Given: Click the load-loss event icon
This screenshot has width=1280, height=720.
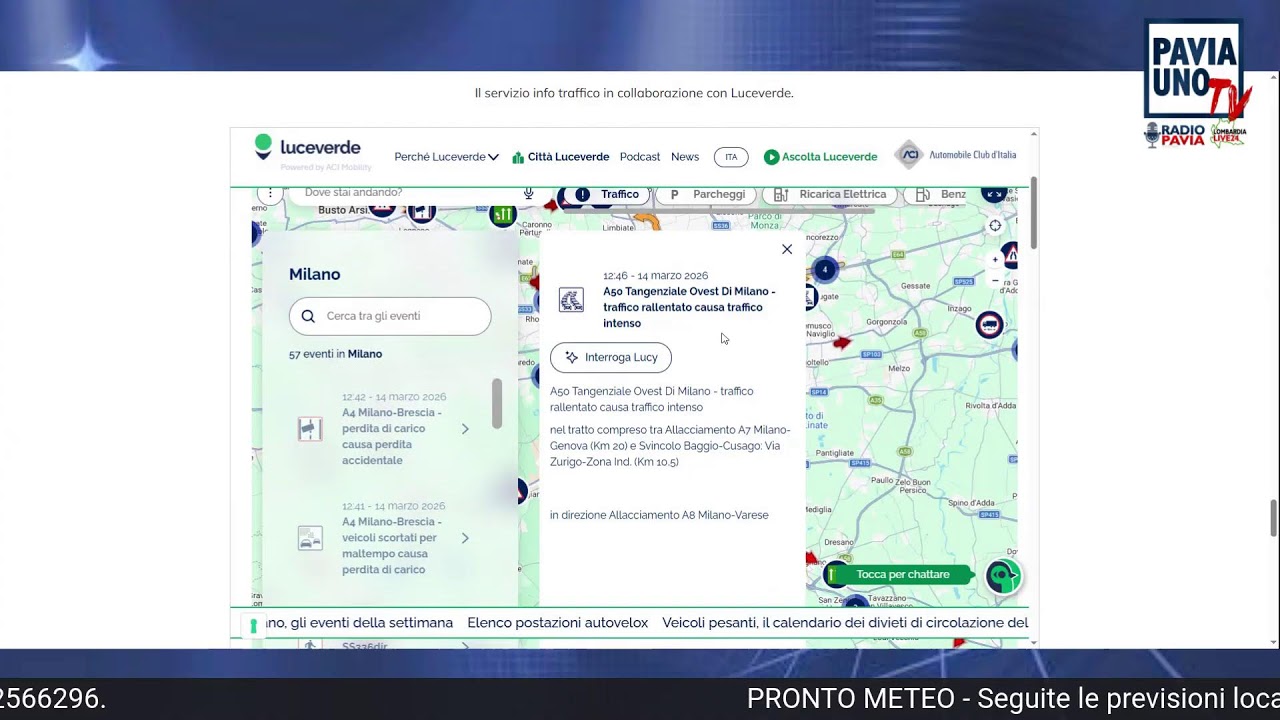Looking at the screenshot, I should [x=311, y=429].
